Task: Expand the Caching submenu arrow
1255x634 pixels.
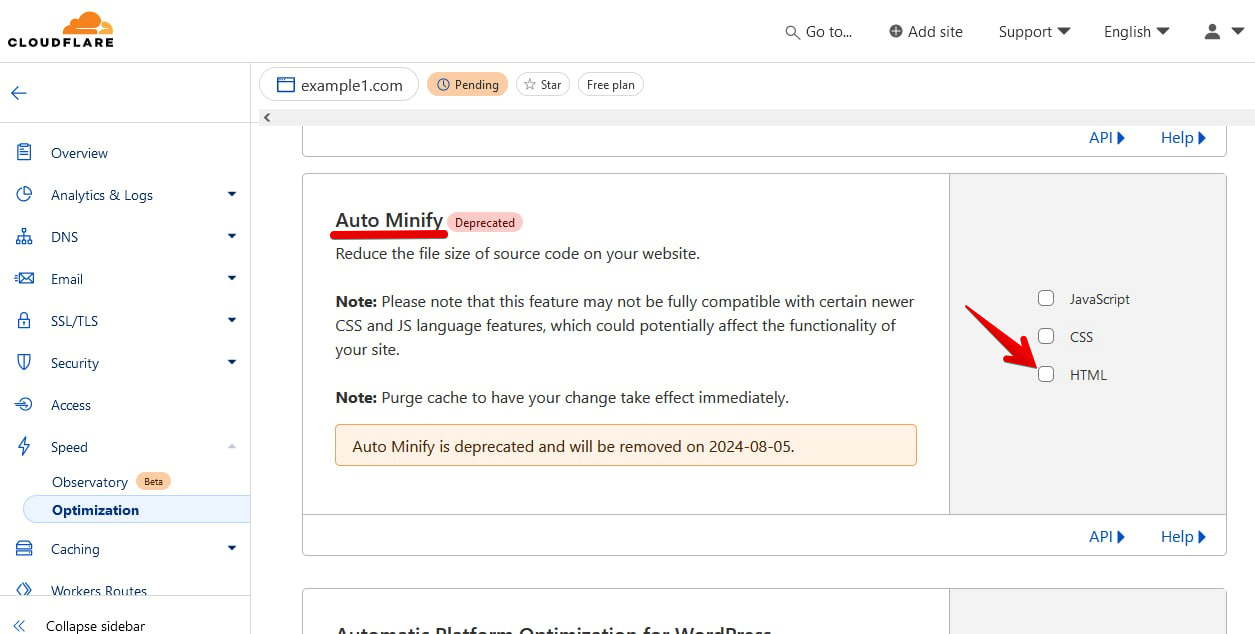Action: coord(232,548)
